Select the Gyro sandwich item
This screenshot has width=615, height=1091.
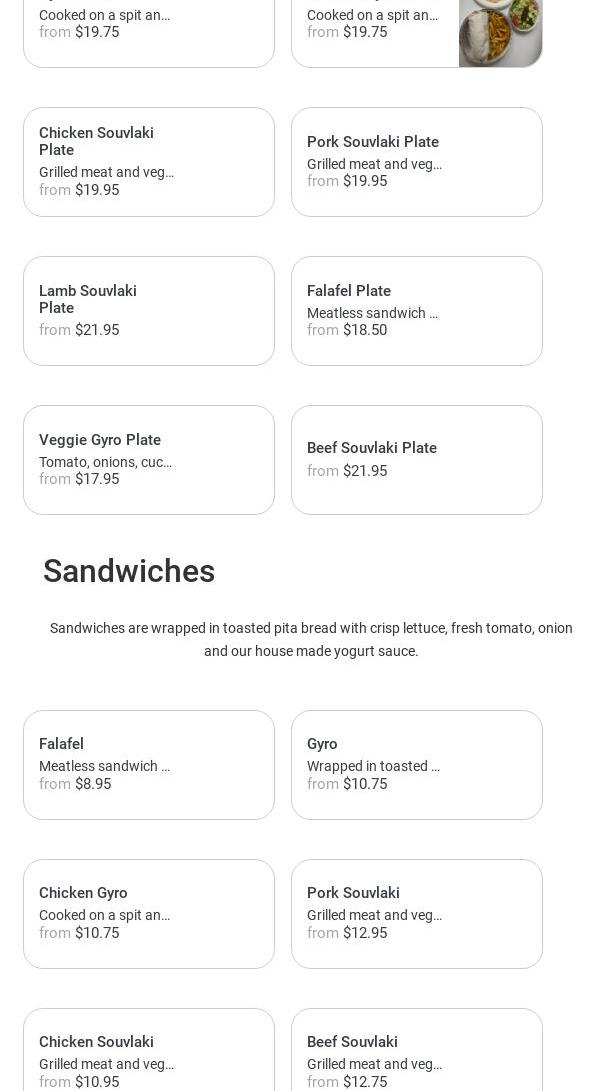coord(416,765)
